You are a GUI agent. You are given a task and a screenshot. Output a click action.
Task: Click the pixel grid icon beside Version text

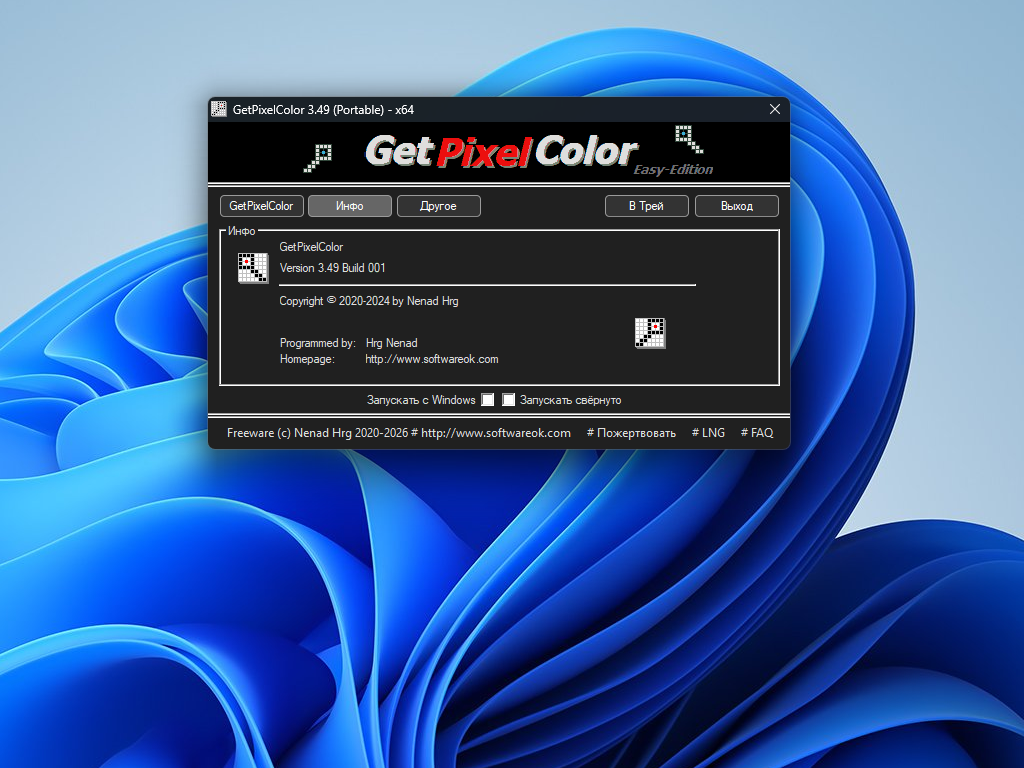(253, 268)
